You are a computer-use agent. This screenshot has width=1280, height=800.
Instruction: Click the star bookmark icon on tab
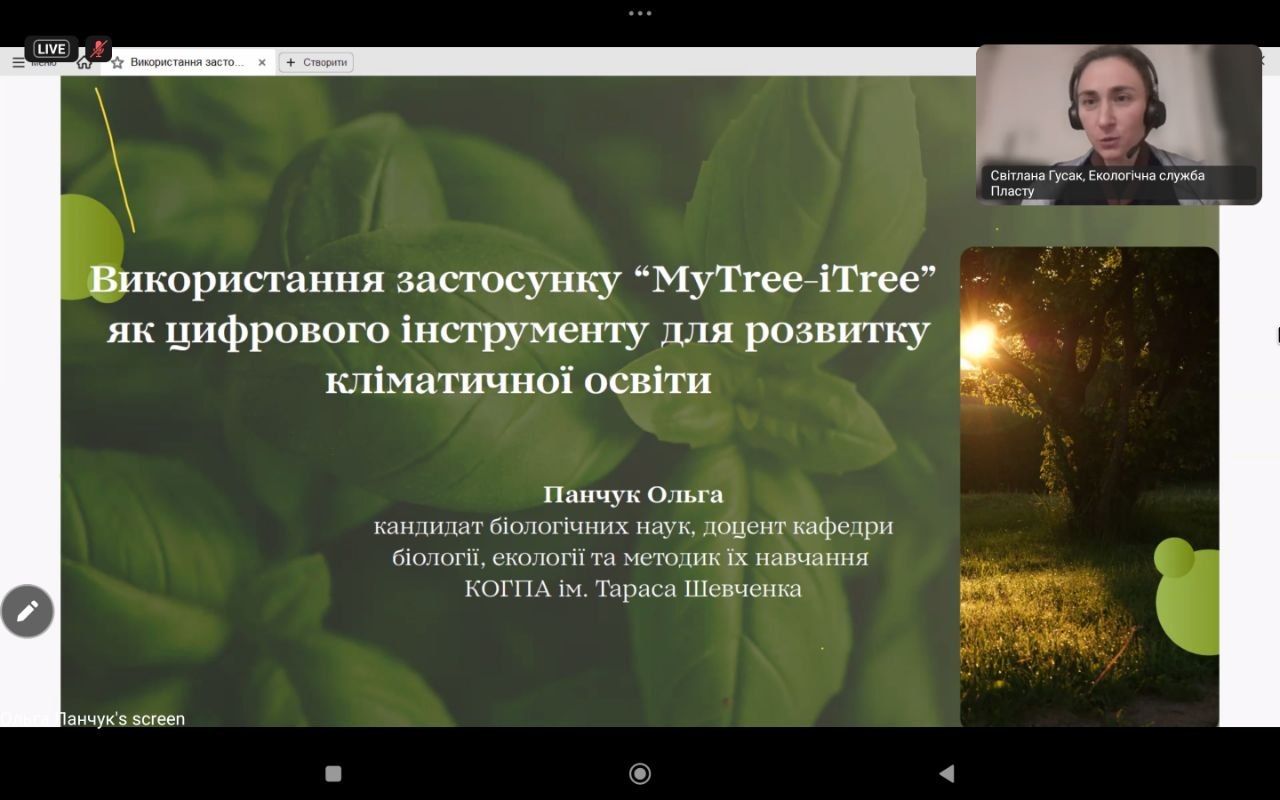[x=118, y=62]
